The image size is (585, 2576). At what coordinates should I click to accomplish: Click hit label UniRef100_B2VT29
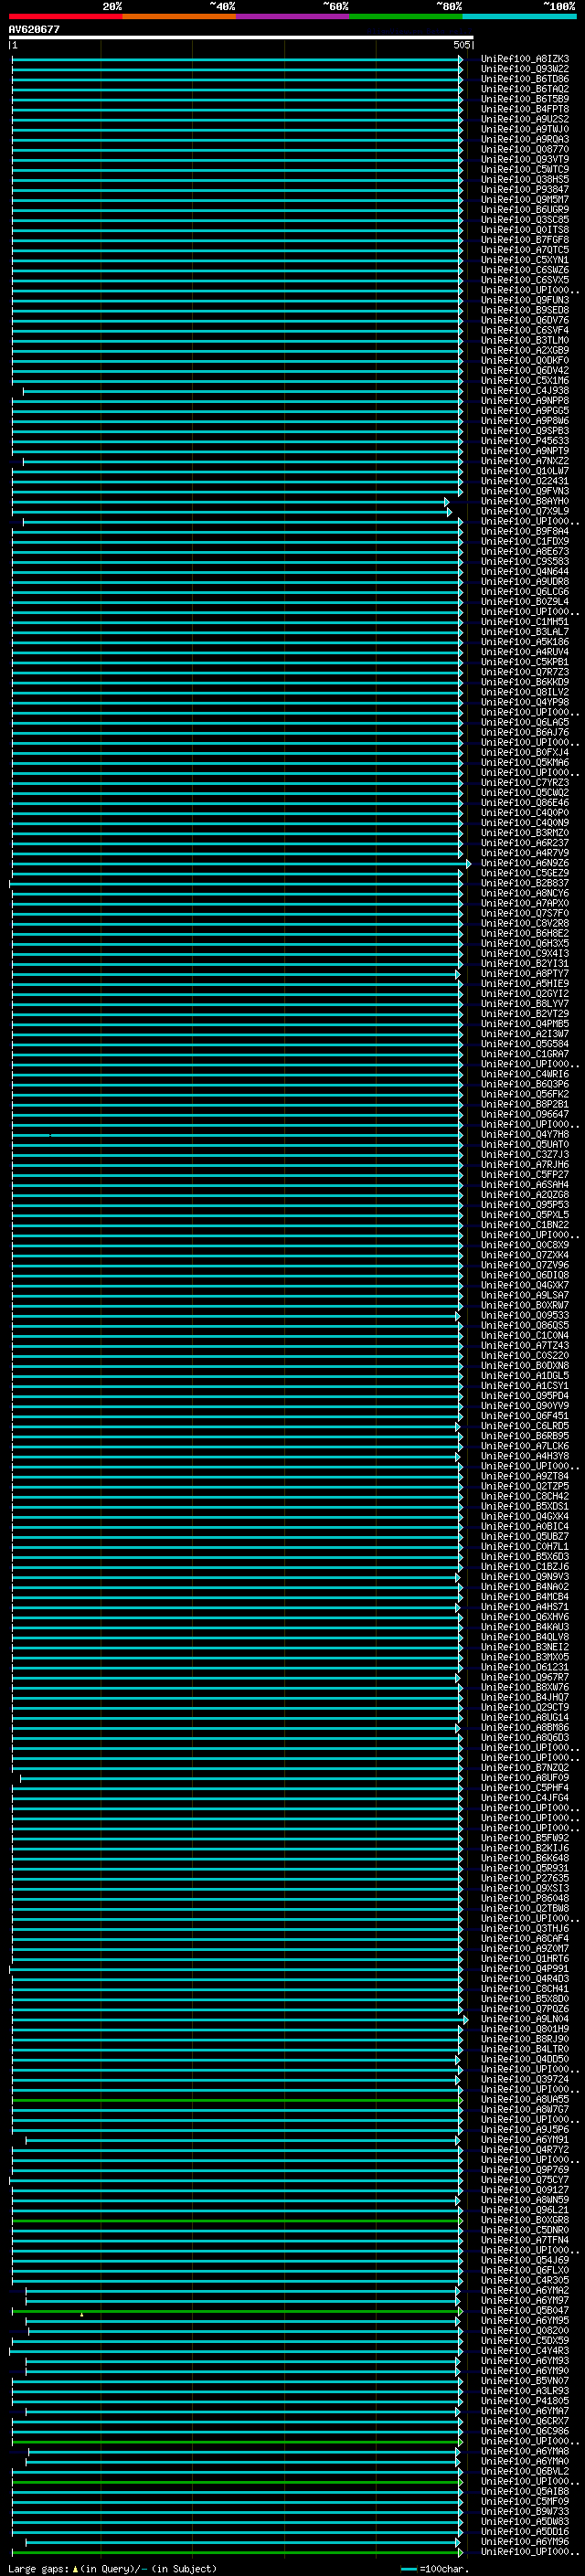(x=524, y=1014)
